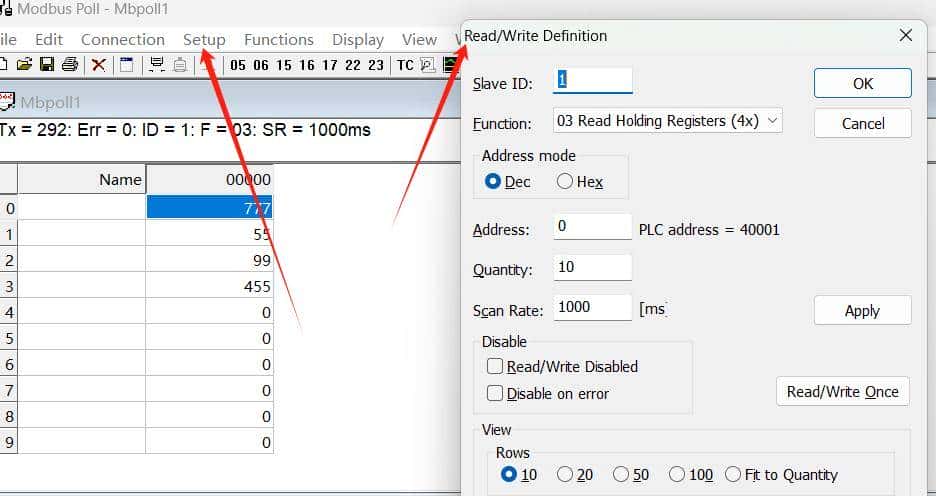Click the 00000 column header
The image size is (936, 496).
210,179
